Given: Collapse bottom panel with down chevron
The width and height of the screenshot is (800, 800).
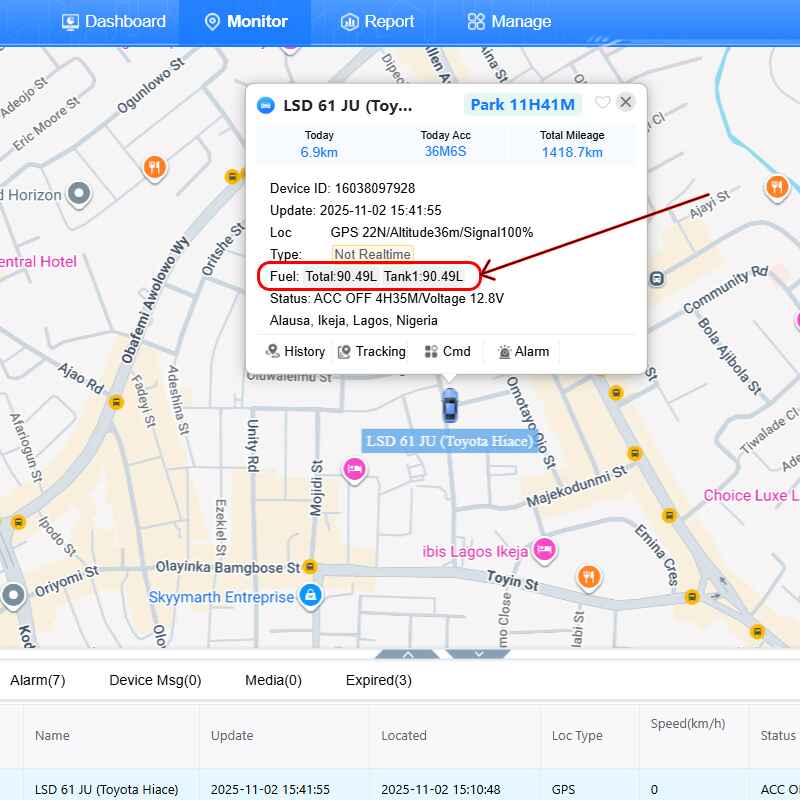Looking at the screenshot, I should 478,654.
